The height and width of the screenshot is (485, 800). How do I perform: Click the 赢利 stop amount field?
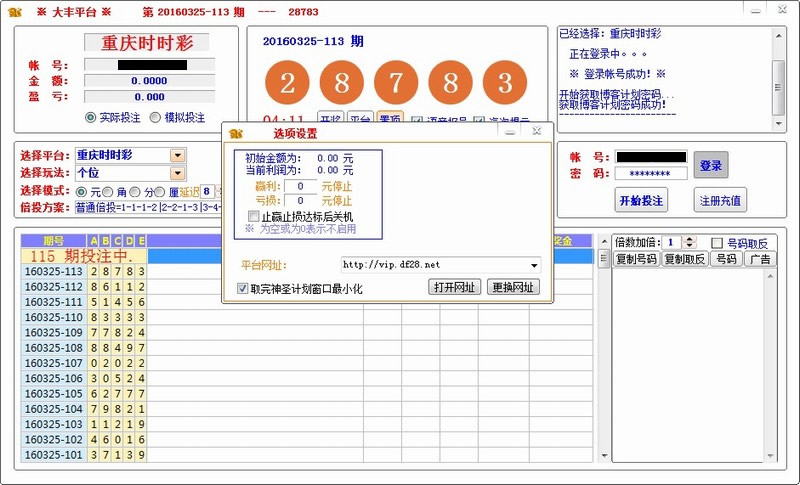[x=301, y=186]
